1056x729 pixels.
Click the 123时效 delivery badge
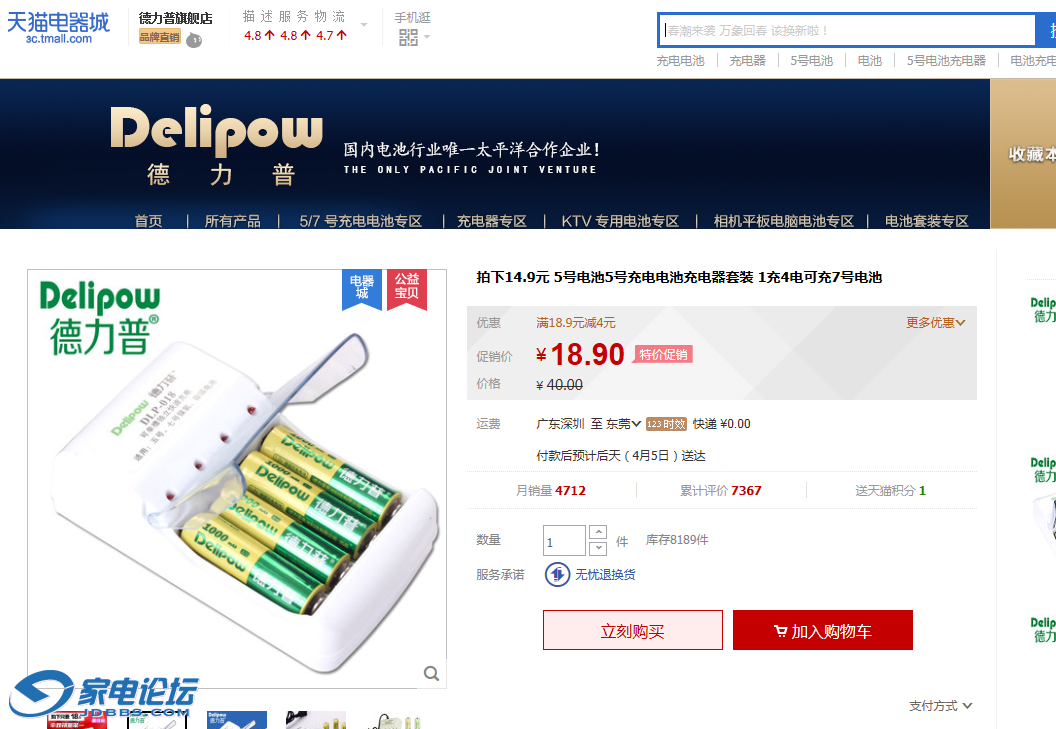pyautogui.click(x=666, y=424)
